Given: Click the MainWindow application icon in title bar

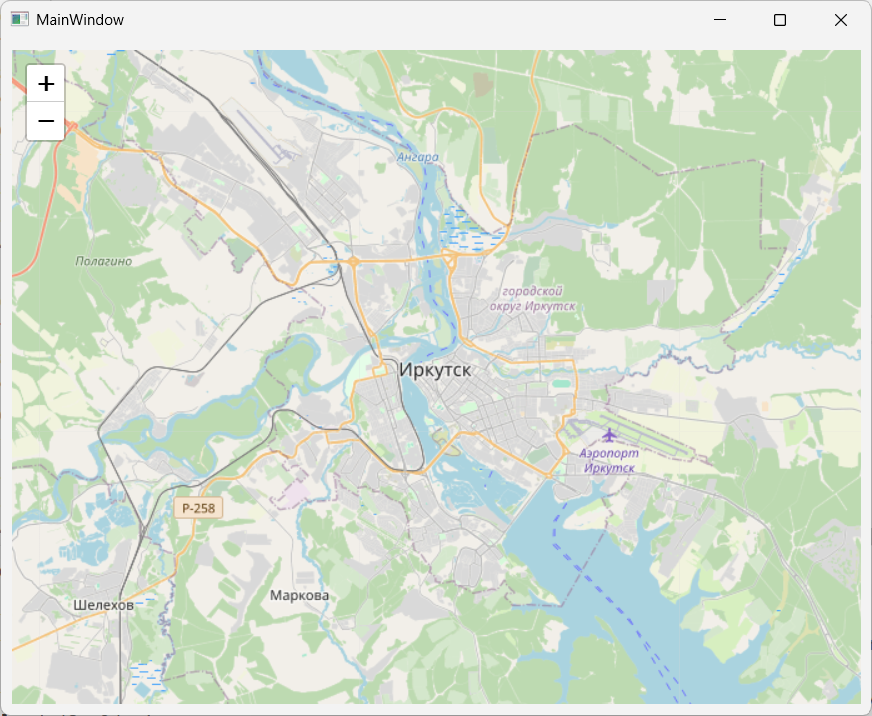Looking at the screenshot, I should coord(20,19).
